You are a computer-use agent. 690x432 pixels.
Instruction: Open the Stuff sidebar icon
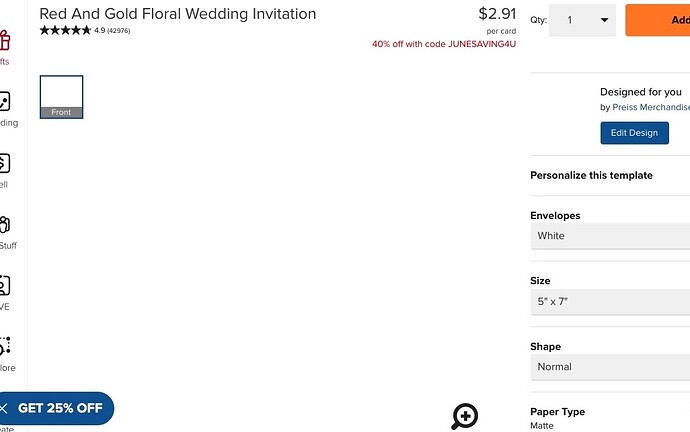[x=4, y=224]
